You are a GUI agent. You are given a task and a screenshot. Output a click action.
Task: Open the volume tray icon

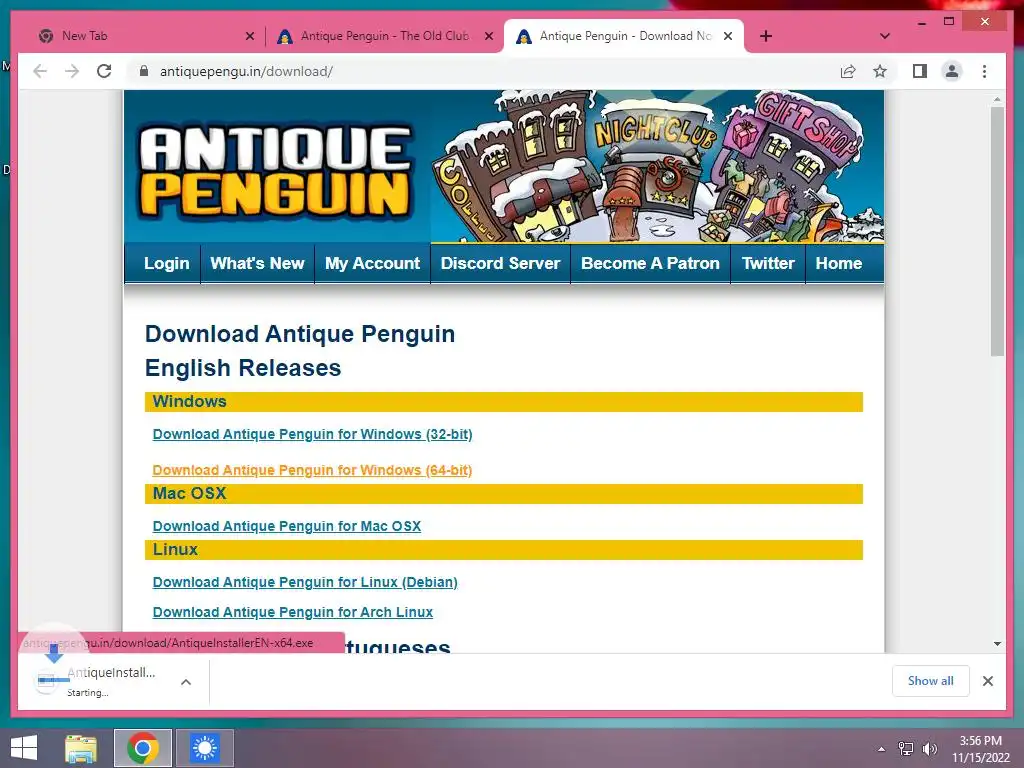point(929,749)
